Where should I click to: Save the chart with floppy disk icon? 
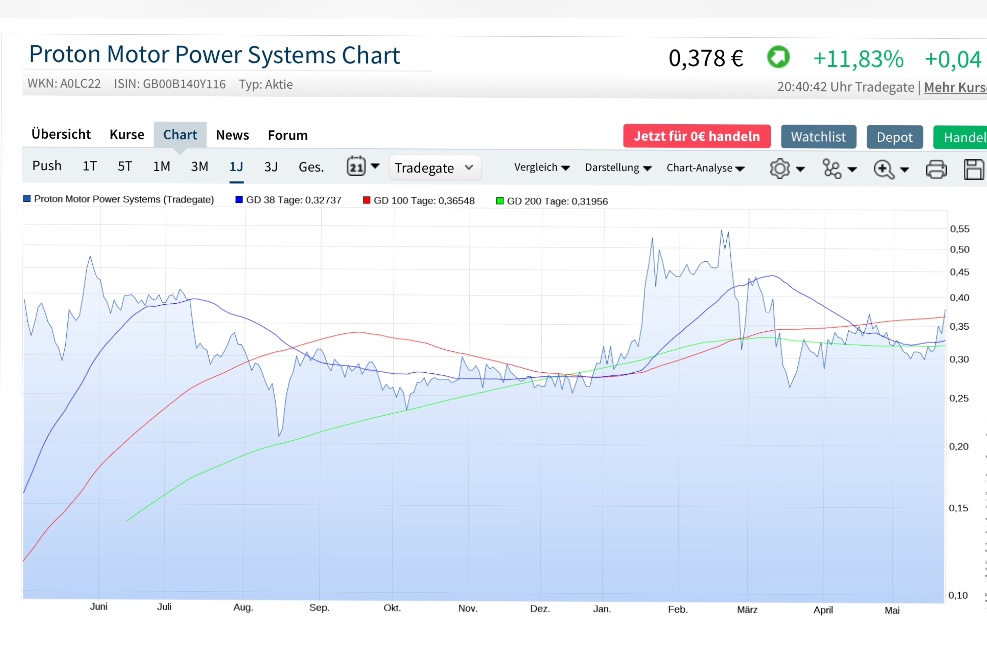973,168
